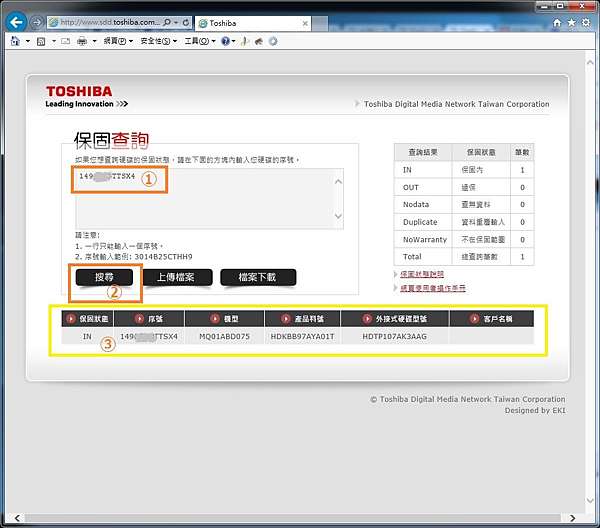Click the search magnifier in the address bar
Screen dimensions: 600x528
click(167, 23)
